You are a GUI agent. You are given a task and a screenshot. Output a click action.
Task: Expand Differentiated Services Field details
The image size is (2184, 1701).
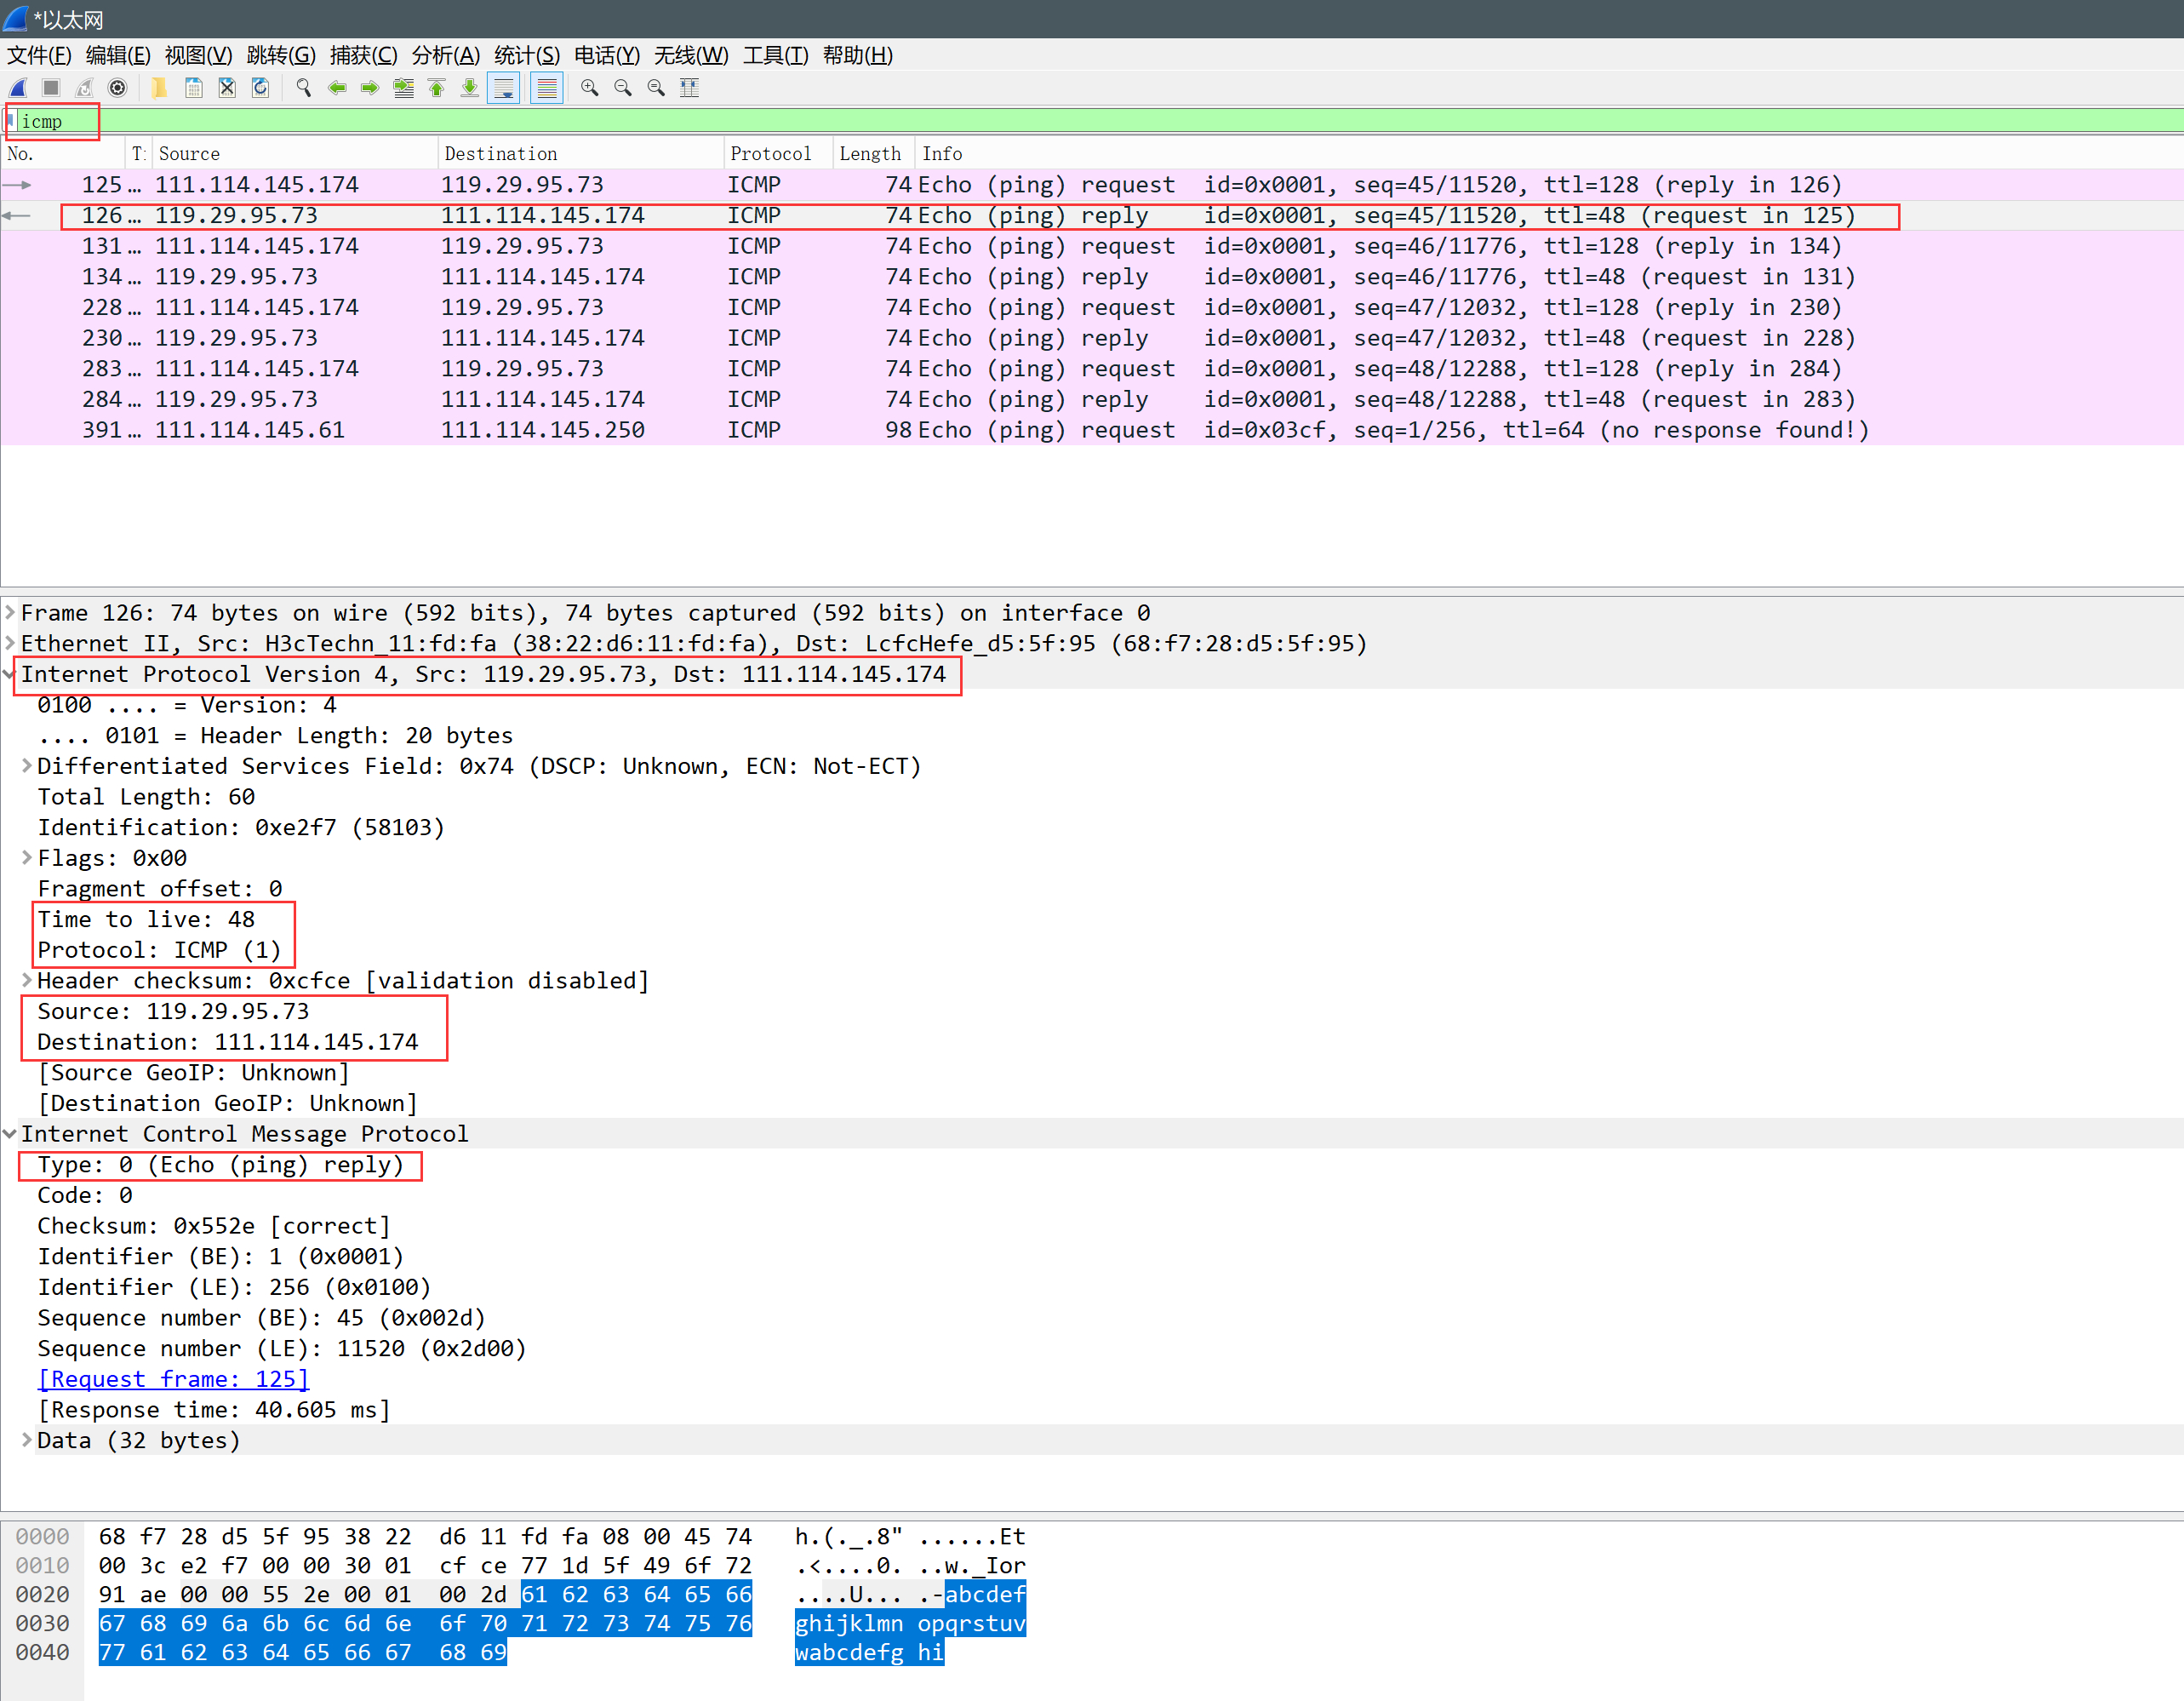pos(27,766)
